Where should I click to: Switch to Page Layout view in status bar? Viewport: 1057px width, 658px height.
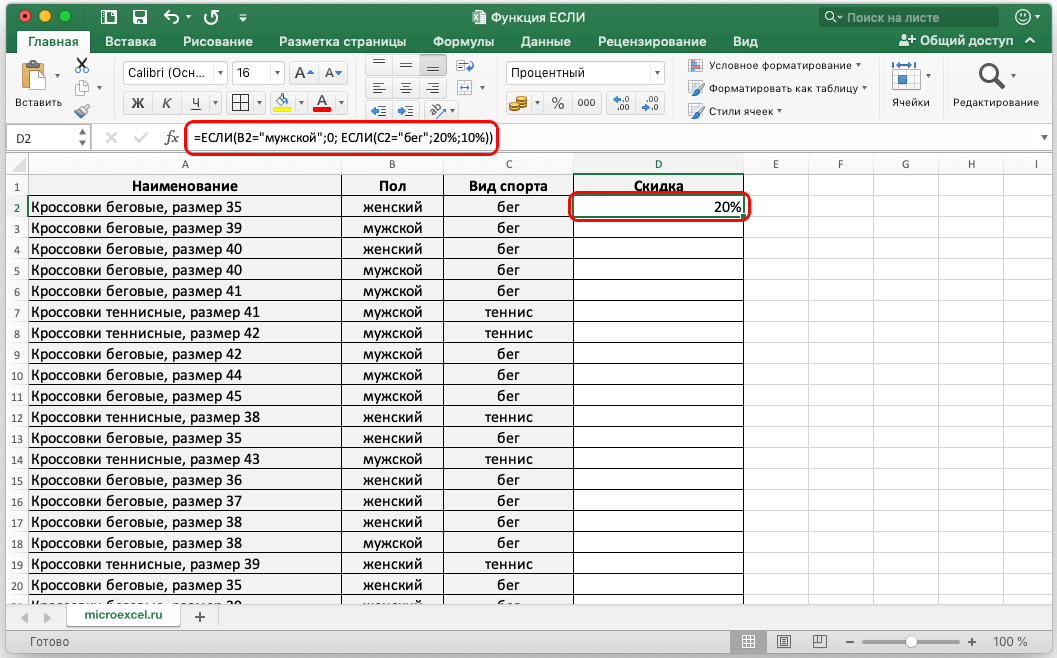point(784,641)
